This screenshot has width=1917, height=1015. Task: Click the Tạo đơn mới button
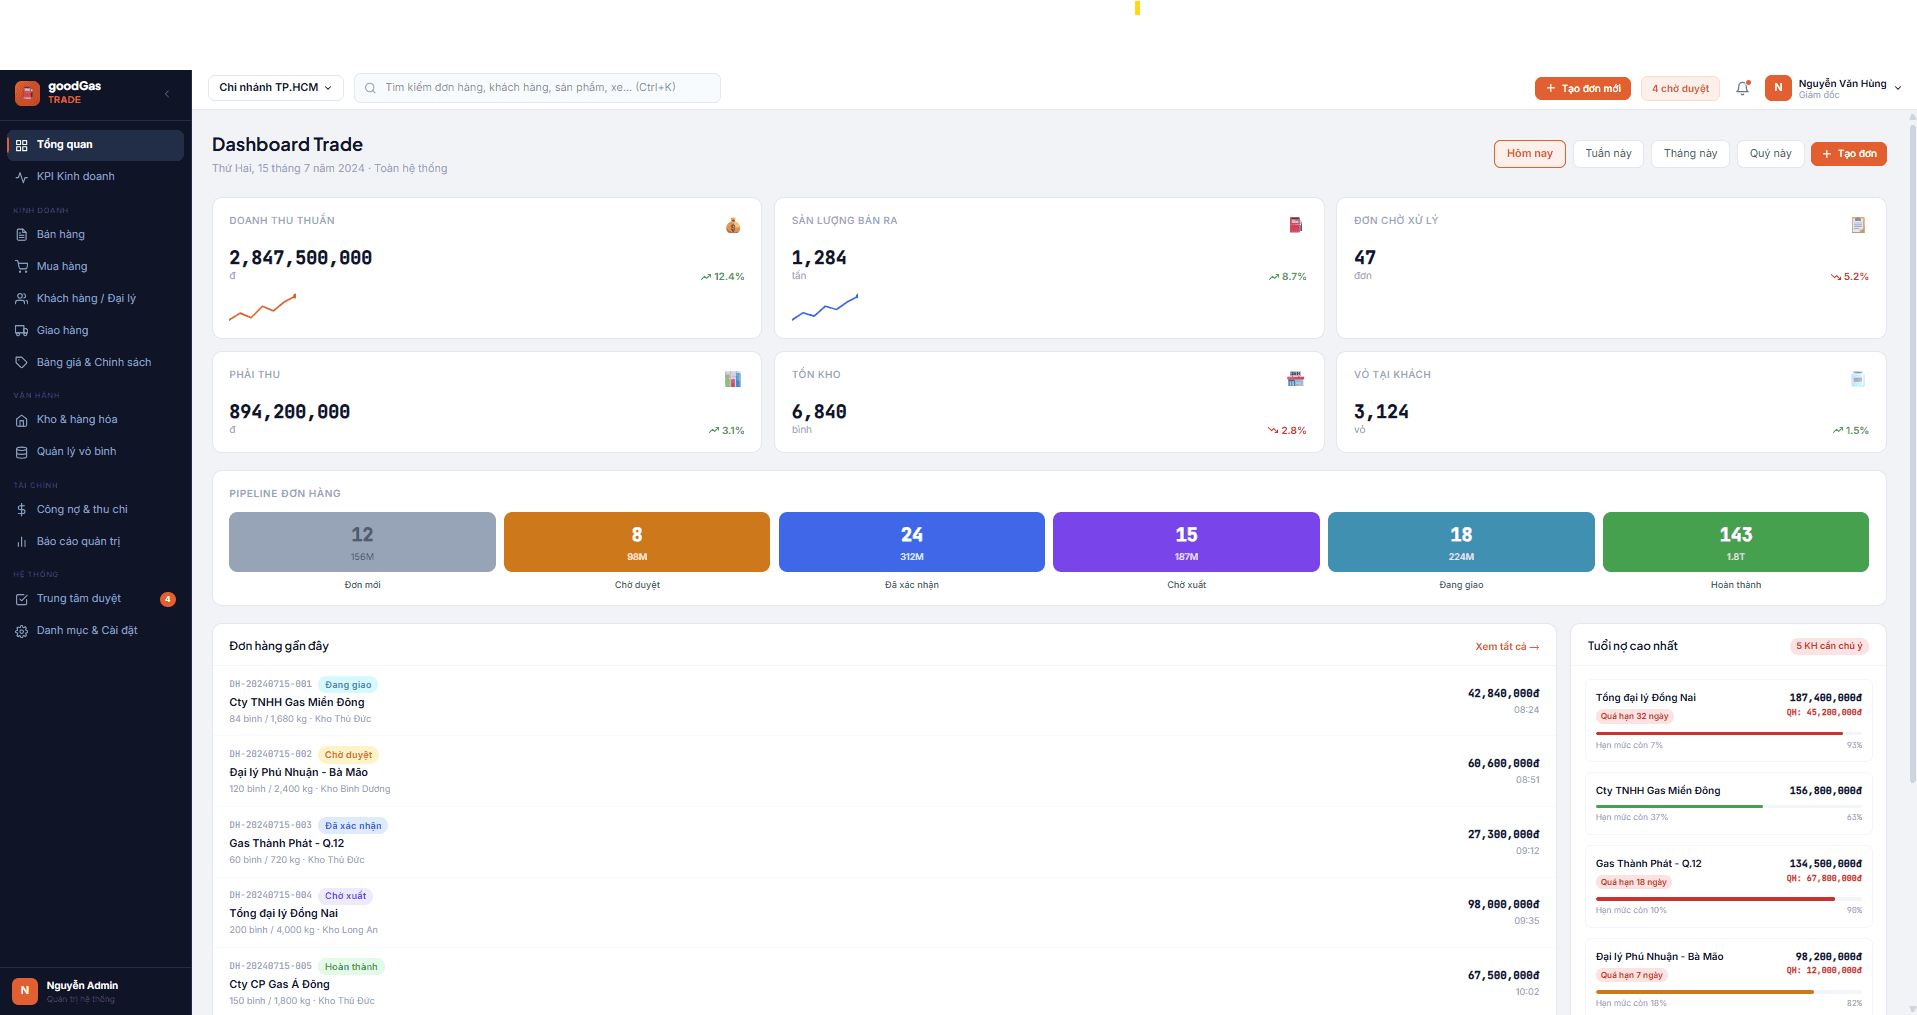[1583, 89]
